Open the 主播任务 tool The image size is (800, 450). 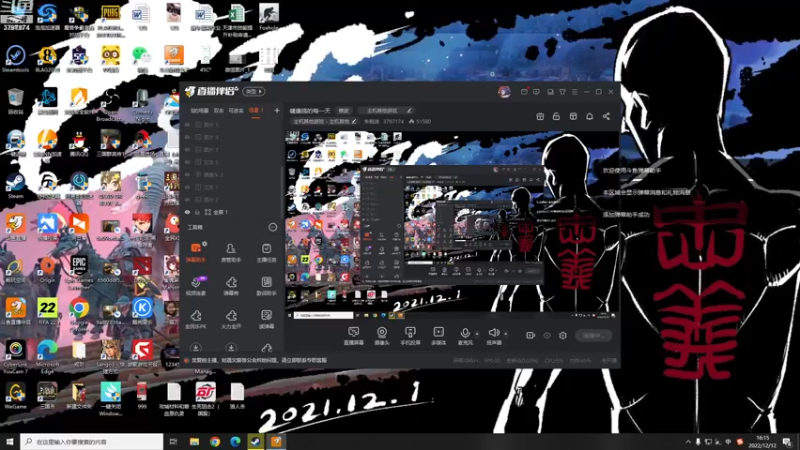pyautogui.click(x=266, y=252)
